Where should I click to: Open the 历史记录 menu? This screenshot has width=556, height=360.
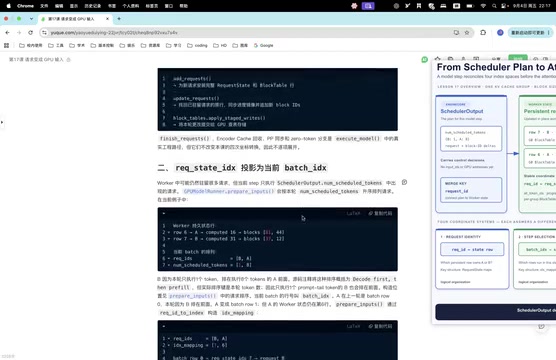tap(92, 6)
